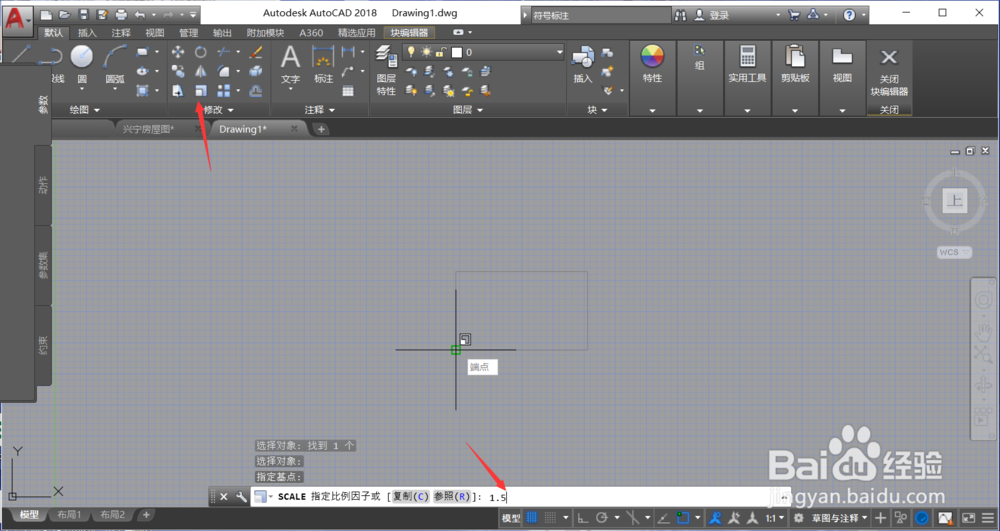1000x531 pixels.
Task: Click the Plot printer icon
Action: (x=121, y=14)
